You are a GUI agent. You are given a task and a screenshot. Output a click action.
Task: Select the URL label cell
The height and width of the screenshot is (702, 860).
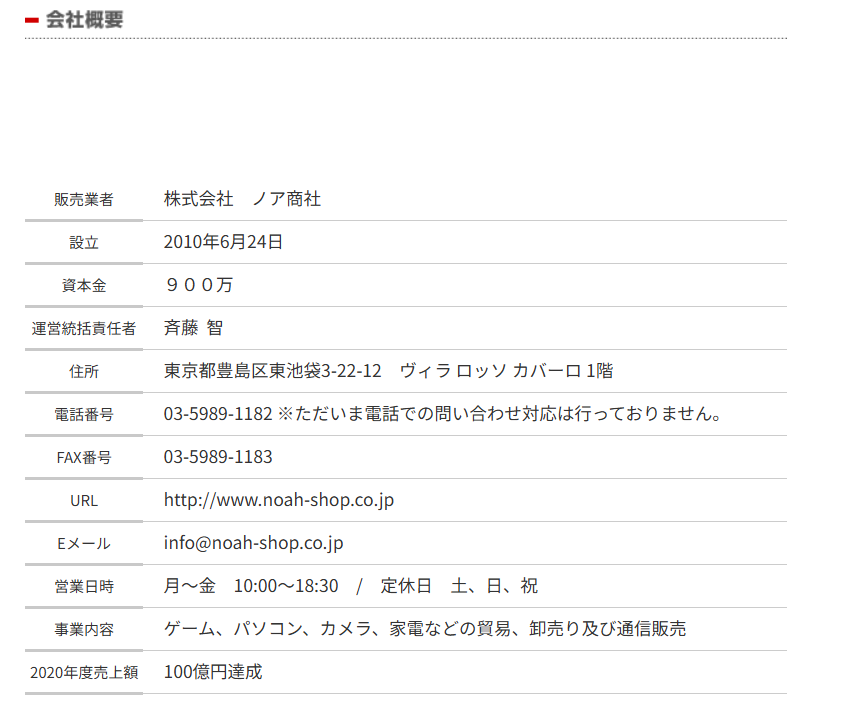84,500
